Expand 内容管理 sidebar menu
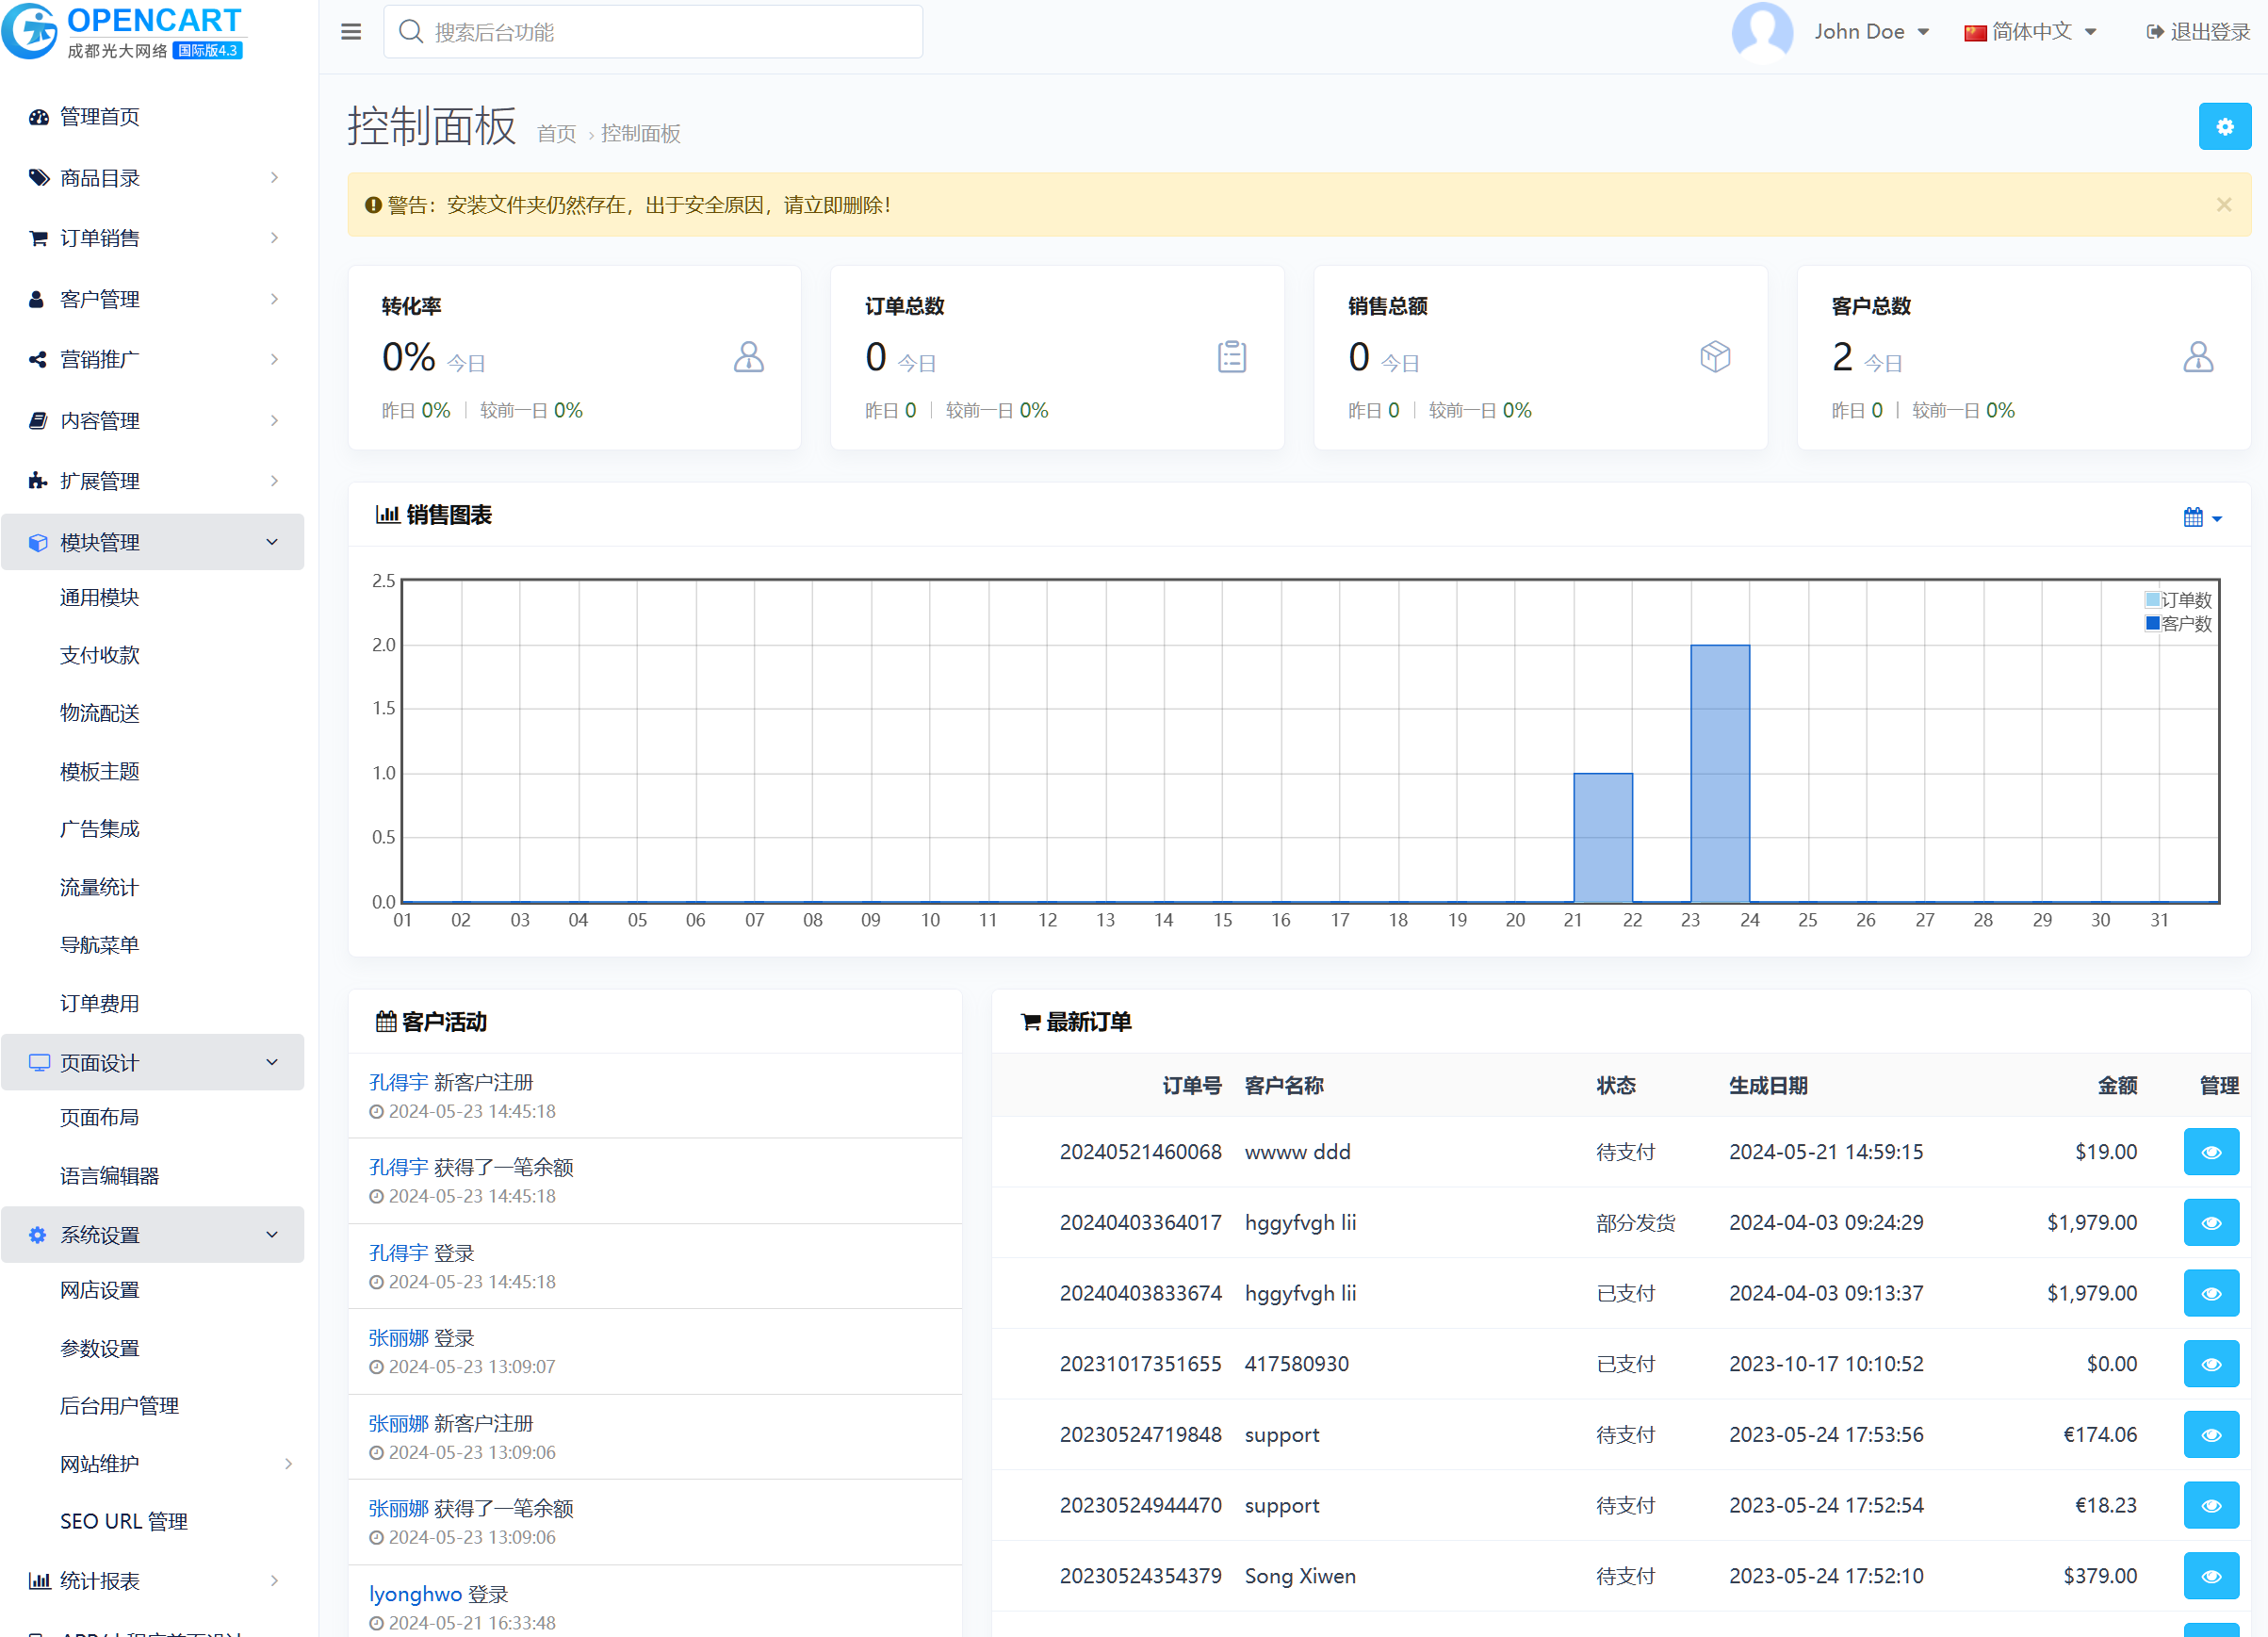This screenshot has height=1637, width=2268. (152, 421)
